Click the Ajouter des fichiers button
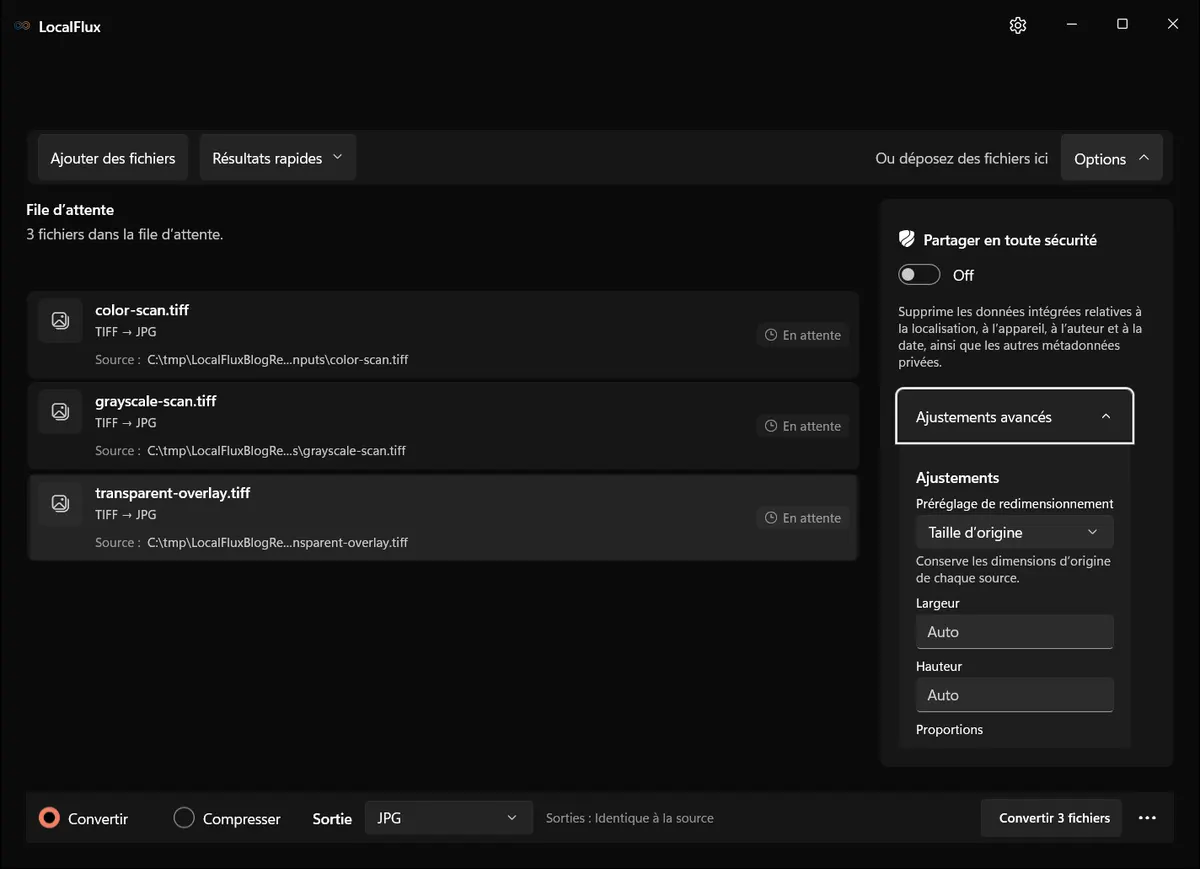Viewport: 1200px width, 869px height. tap(113, 158)
